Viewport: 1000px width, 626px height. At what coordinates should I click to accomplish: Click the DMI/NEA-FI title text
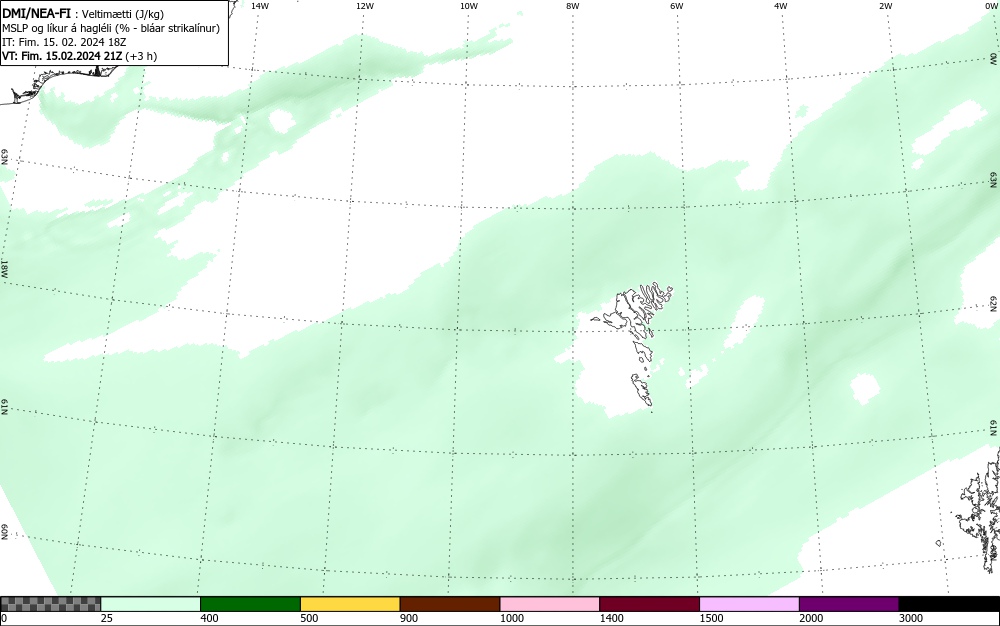pos(36,13)
